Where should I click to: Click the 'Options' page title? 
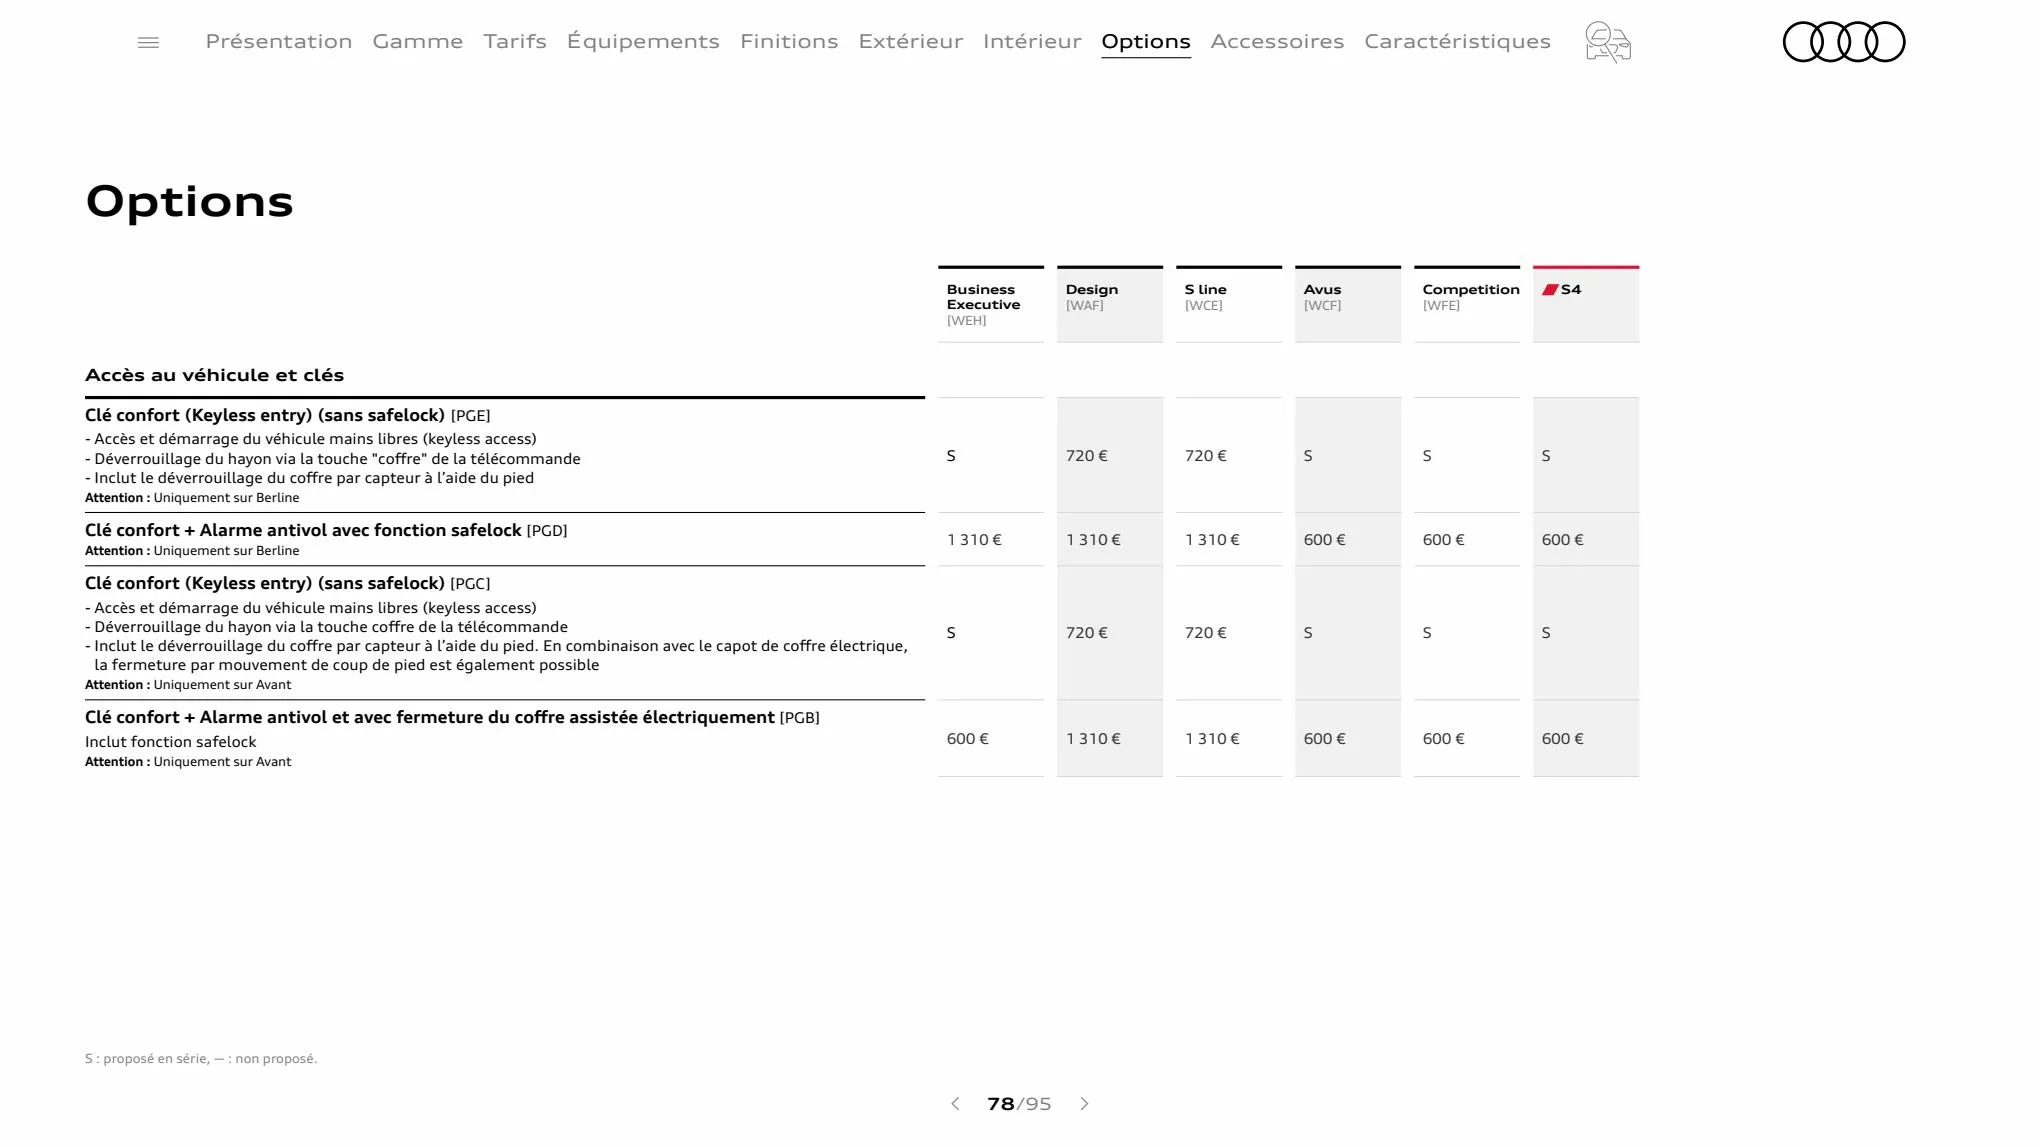189,202
